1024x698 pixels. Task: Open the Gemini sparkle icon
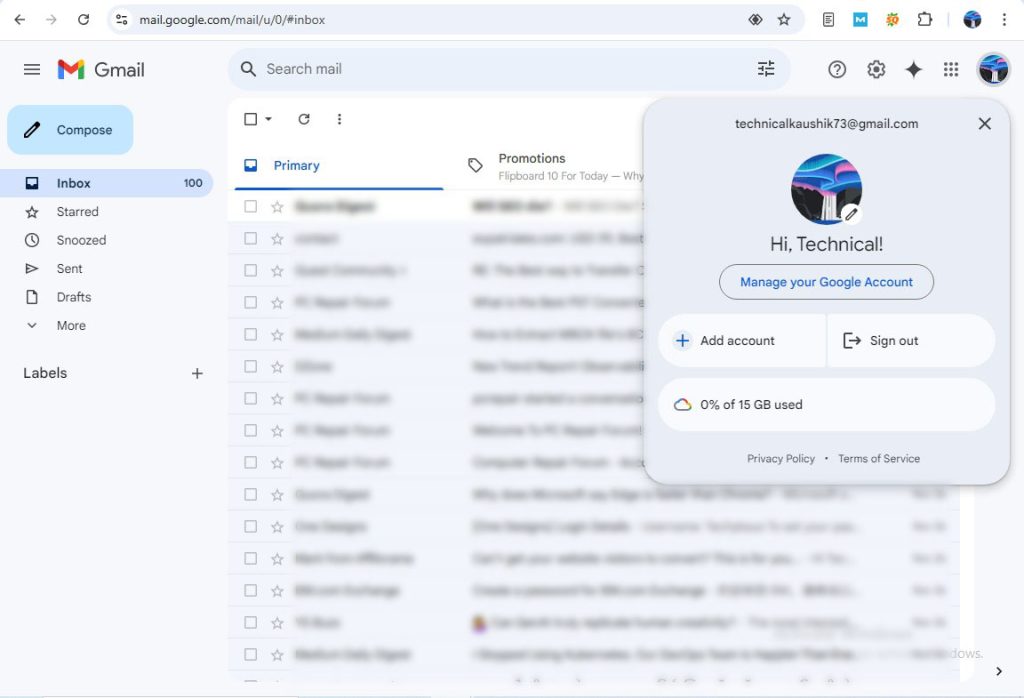click(914, 69)
